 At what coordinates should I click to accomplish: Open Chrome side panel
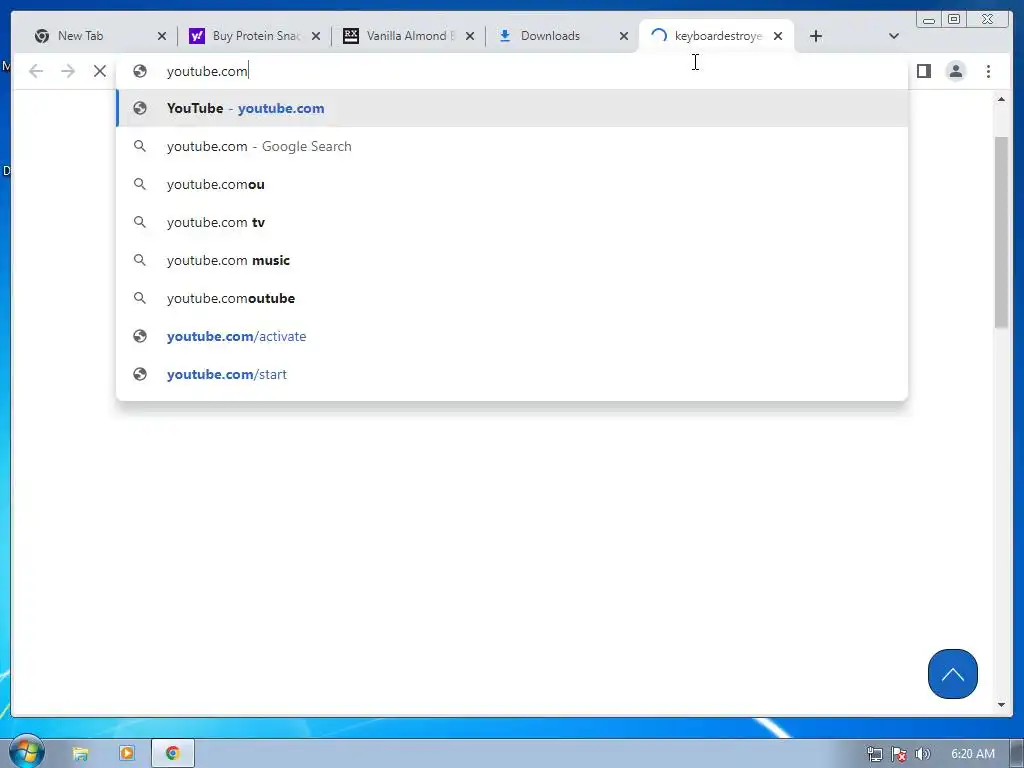click(x=923, y=71)
